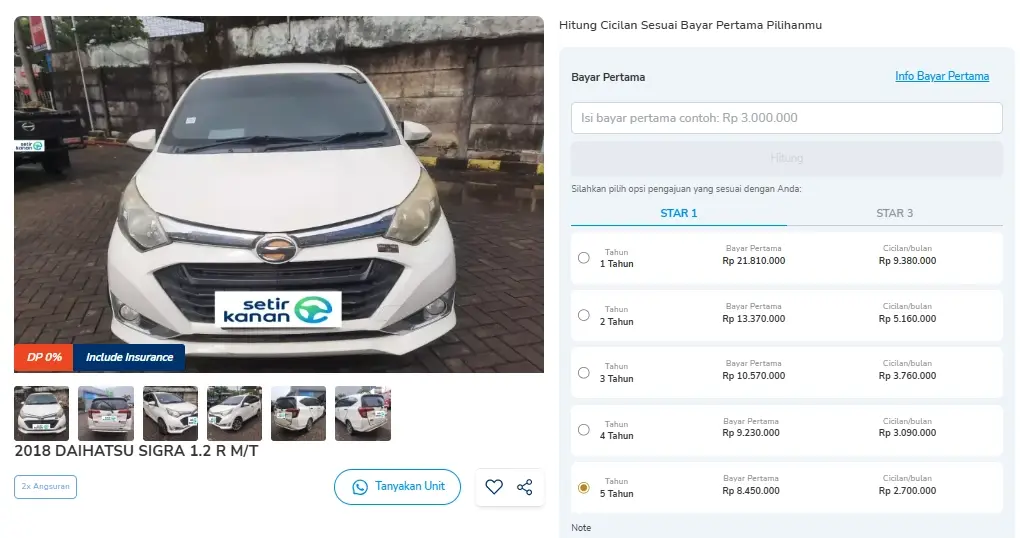Select the 3 Tahun installment option
The image size is (1028, 538).
point(584,373)
